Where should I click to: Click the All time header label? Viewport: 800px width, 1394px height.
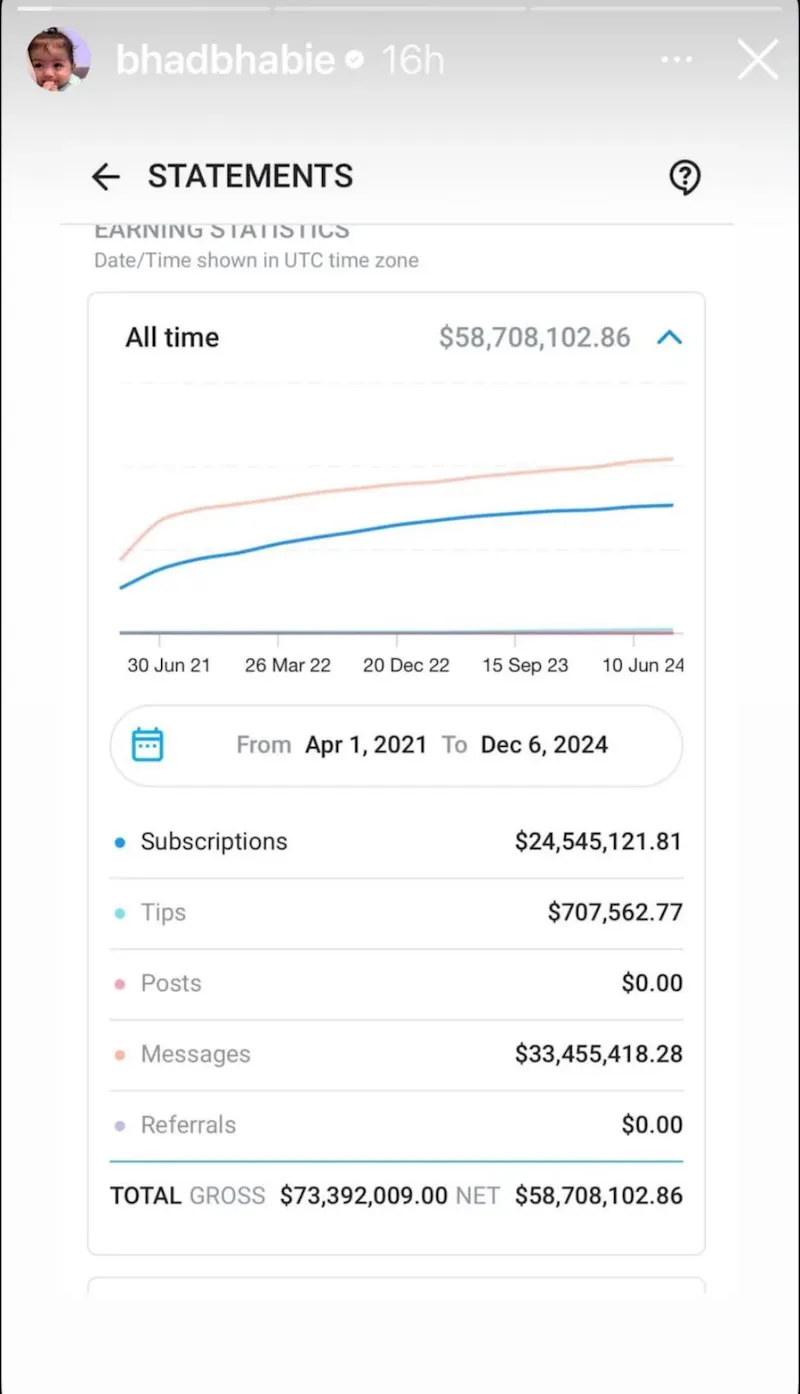pyautogui.click(x=172, y=338)
